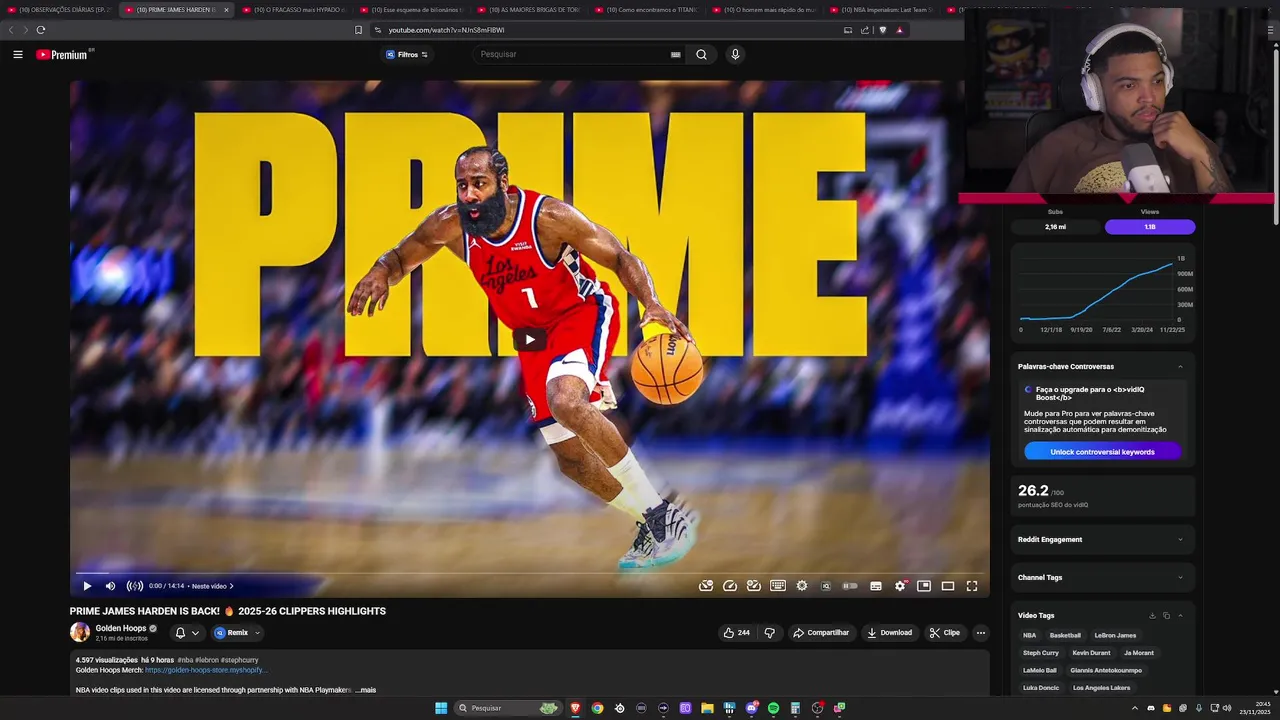This screenshot has width=1280, height=720.
Task: Download video tags icon
Action: click(1152, 615)
